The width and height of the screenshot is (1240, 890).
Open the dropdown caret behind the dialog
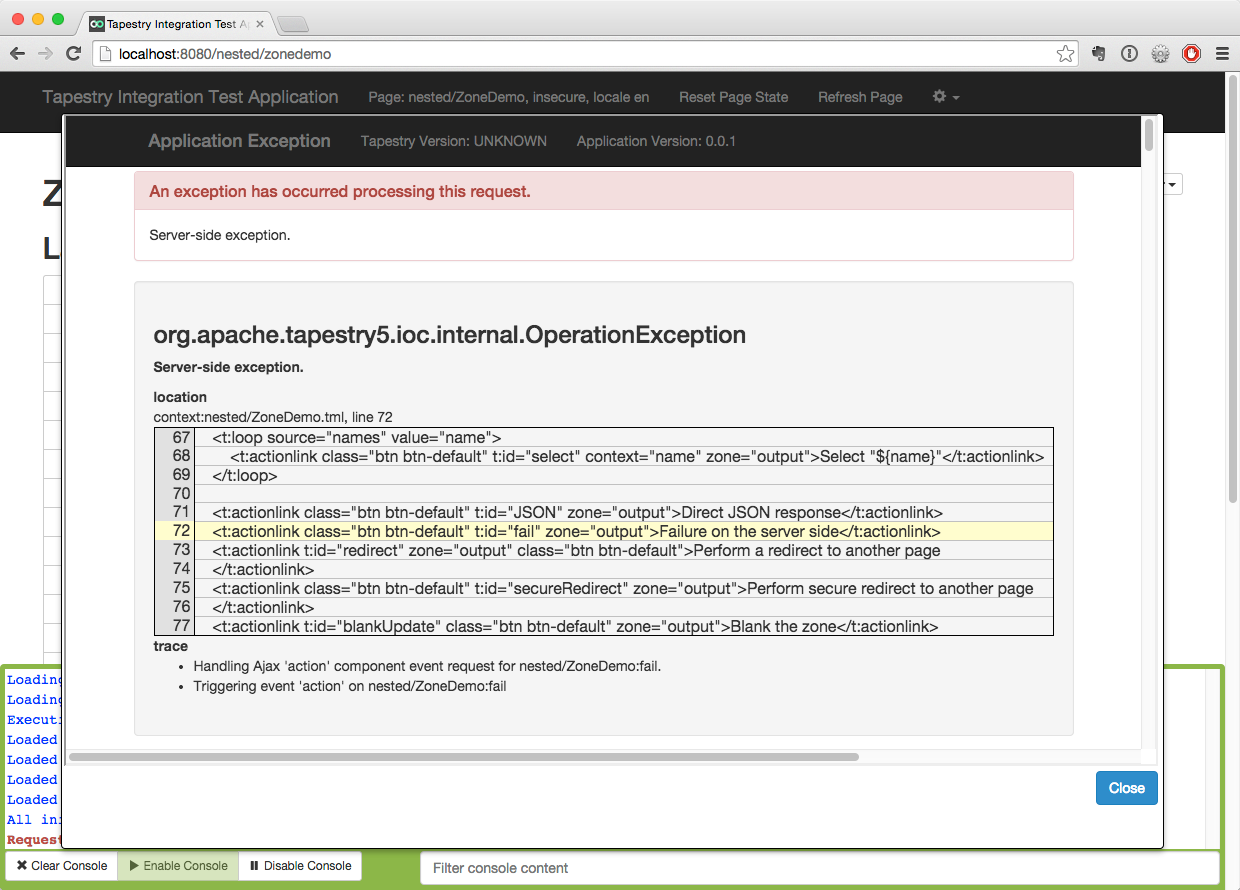click(1172, 184)
